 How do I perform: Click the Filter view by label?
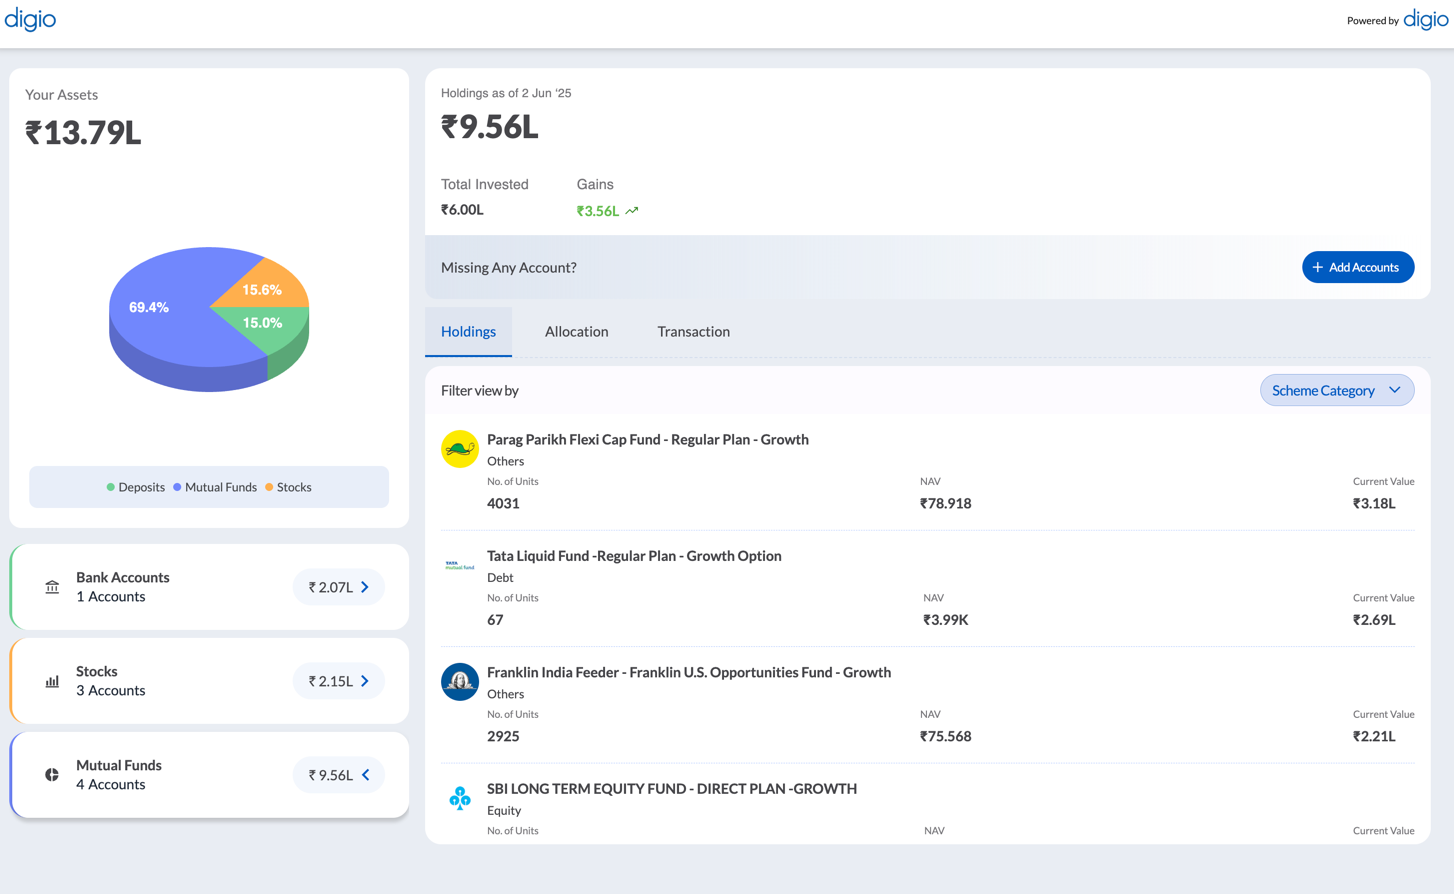[x=480, y=390]
